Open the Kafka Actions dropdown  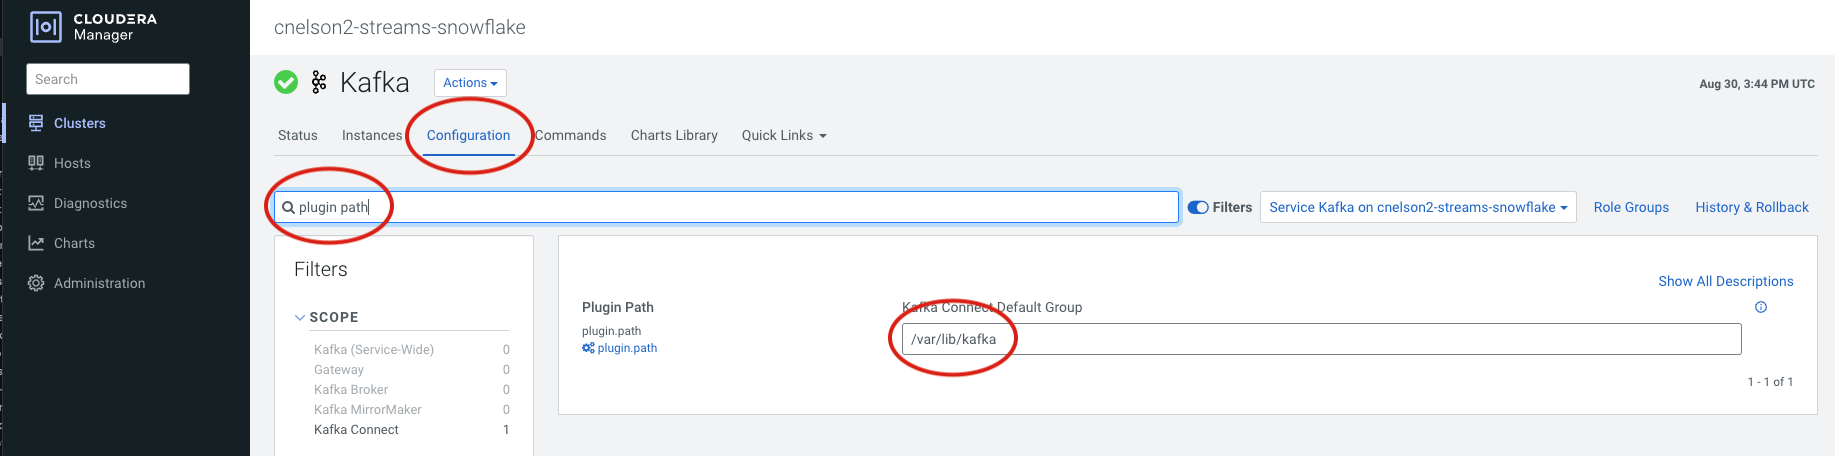coord(470,83)
